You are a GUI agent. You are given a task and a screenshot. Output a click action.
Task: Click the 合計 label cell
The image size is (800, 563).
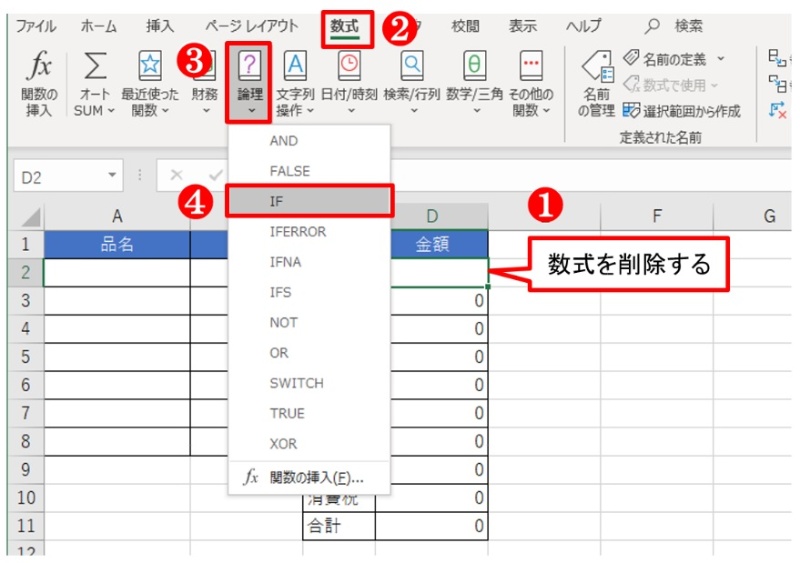tap(339, 525)
